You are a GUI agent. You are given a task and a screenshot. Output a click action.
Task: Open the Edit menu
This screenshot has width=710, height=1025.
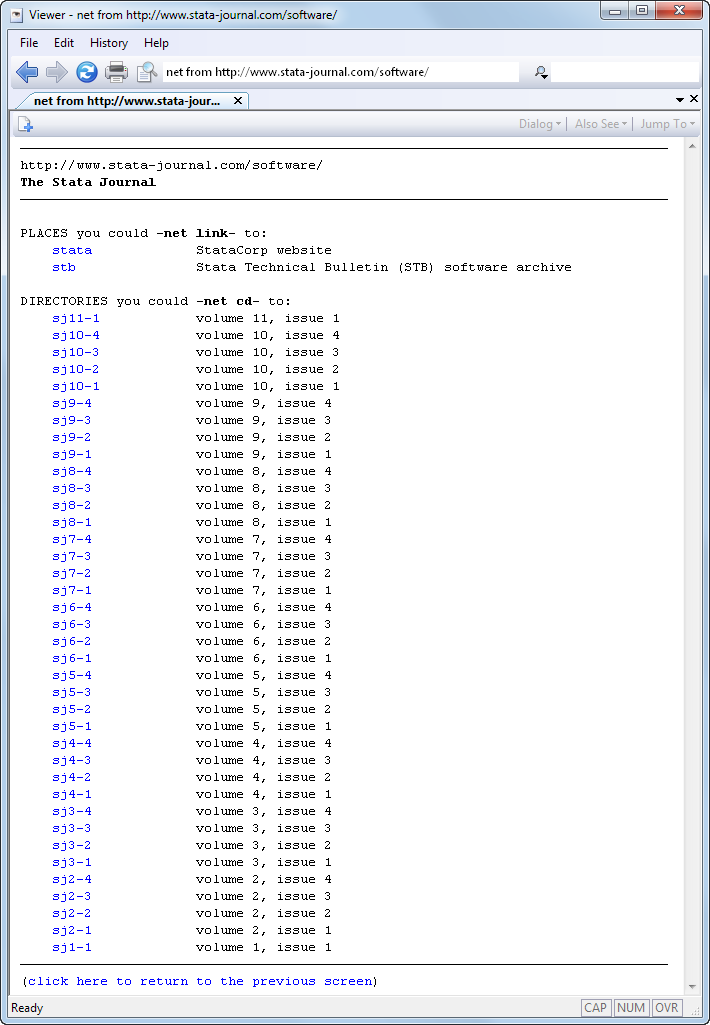tap(64, 43)
